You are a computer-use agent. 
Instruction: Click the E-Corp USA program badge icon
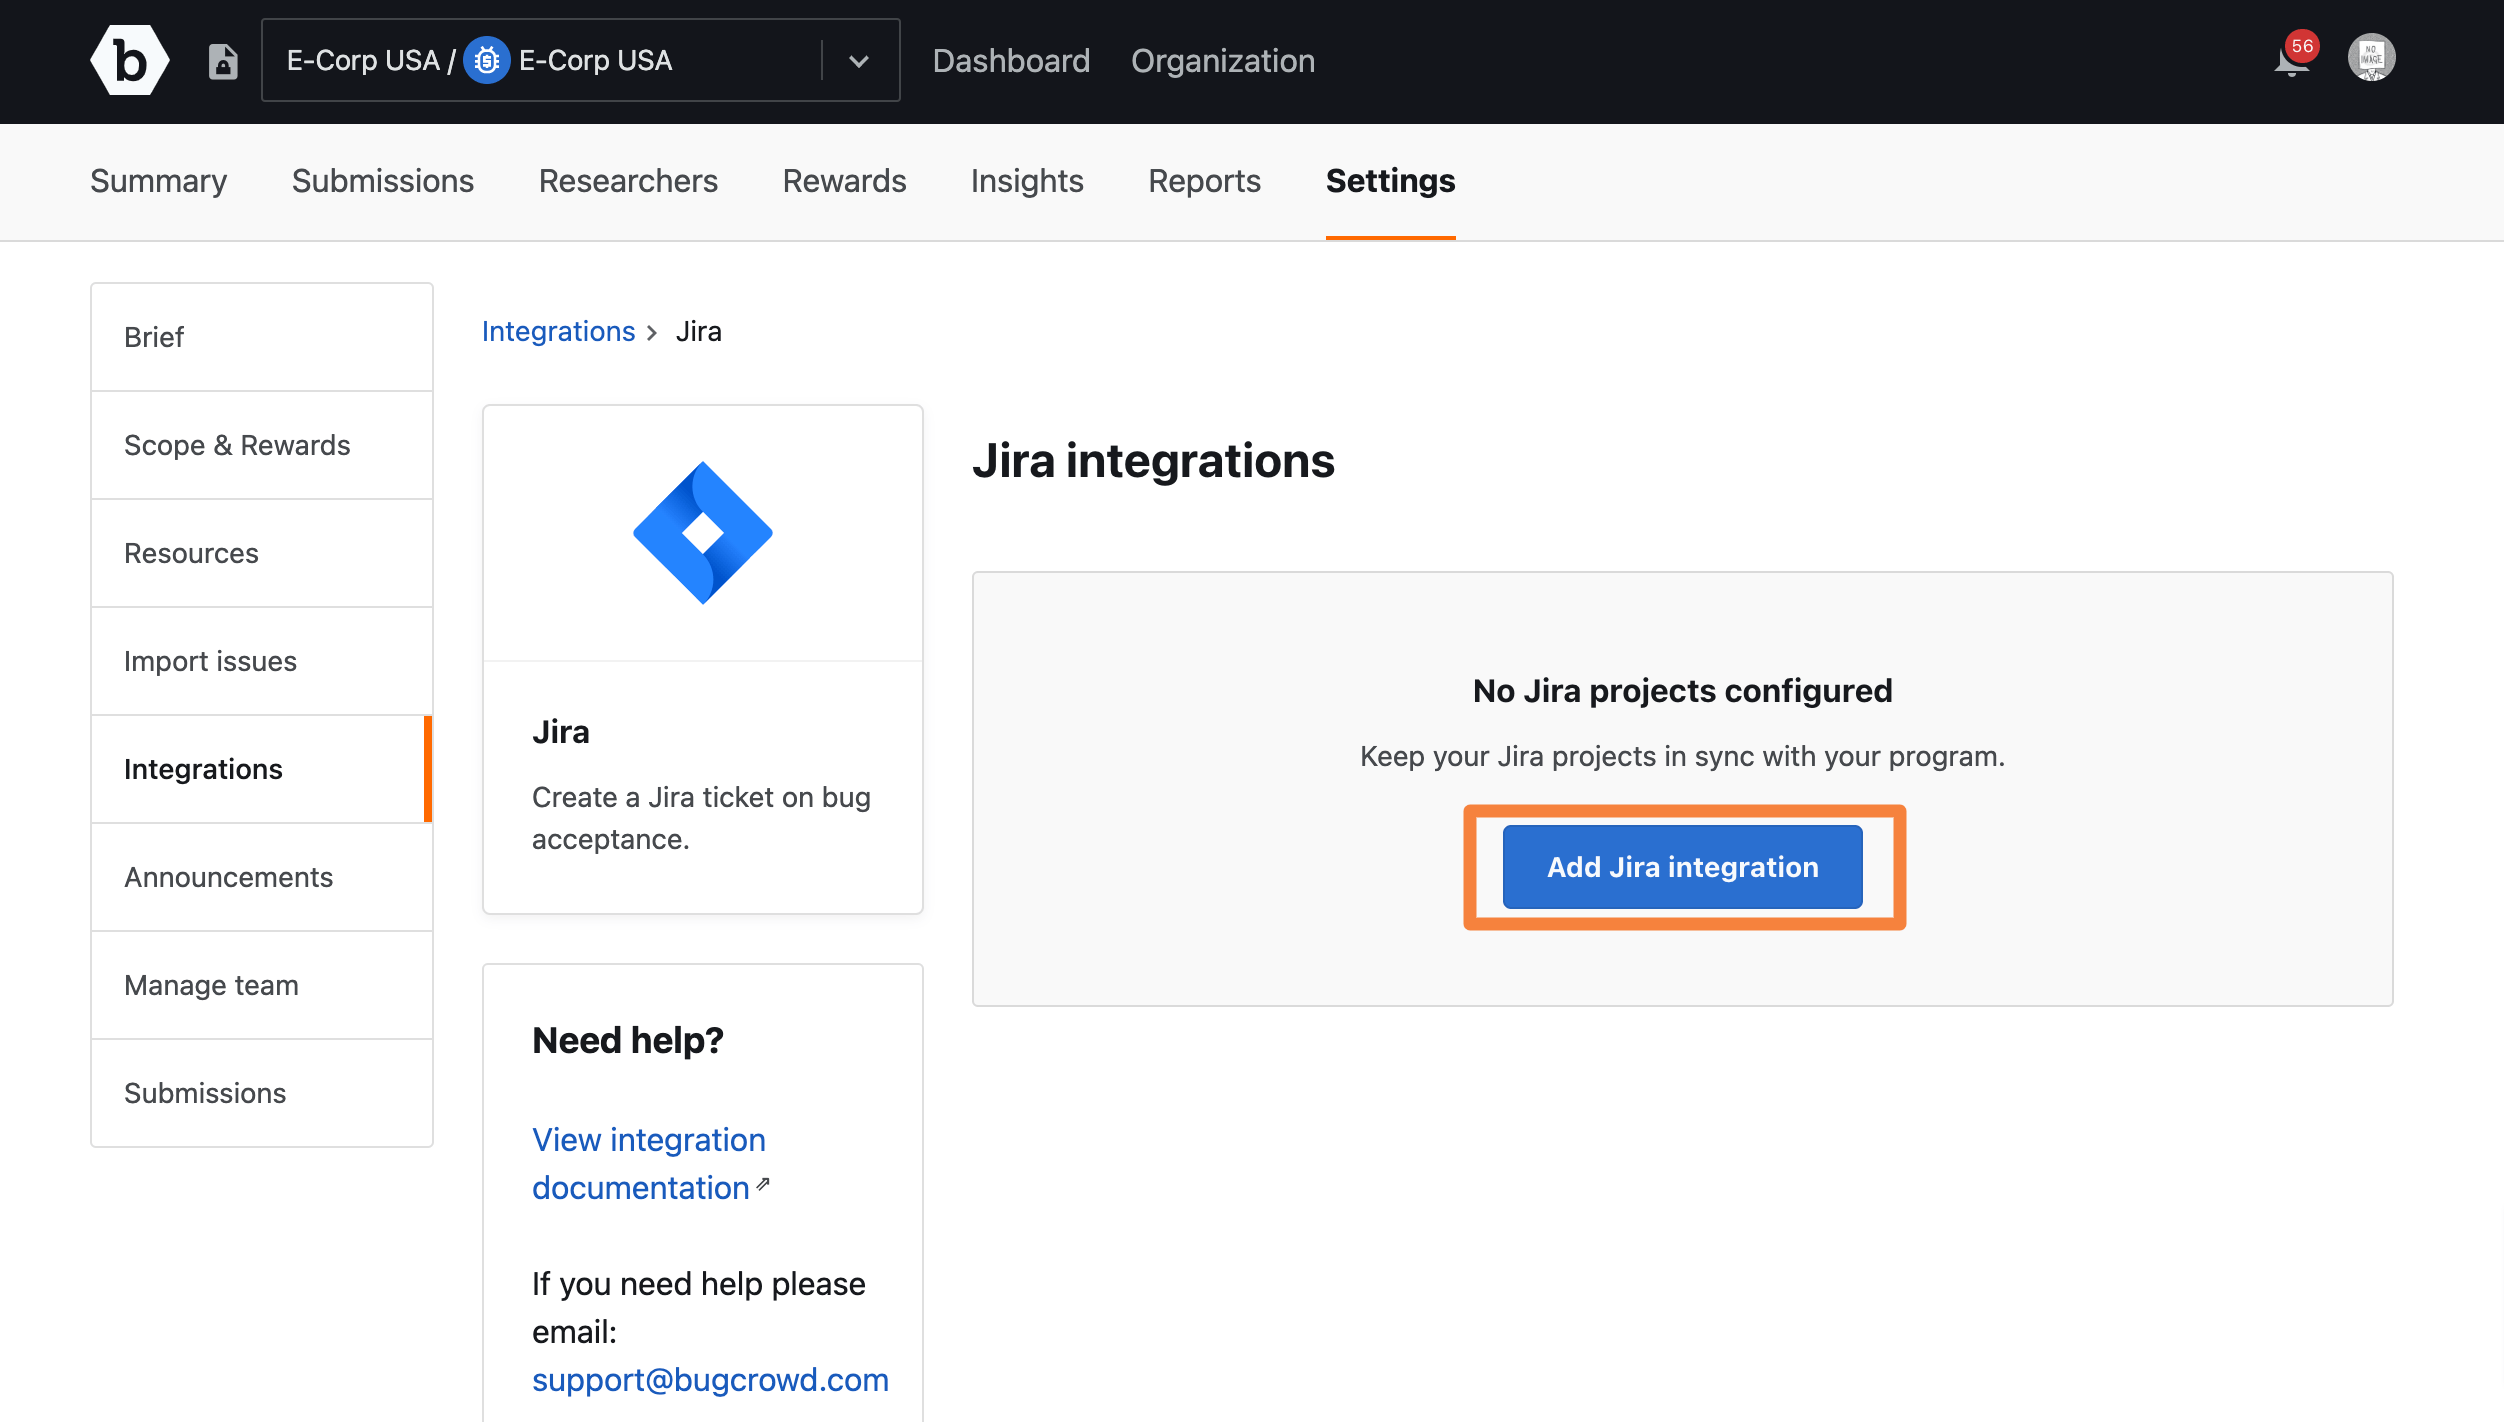click(x=487, y=60)
